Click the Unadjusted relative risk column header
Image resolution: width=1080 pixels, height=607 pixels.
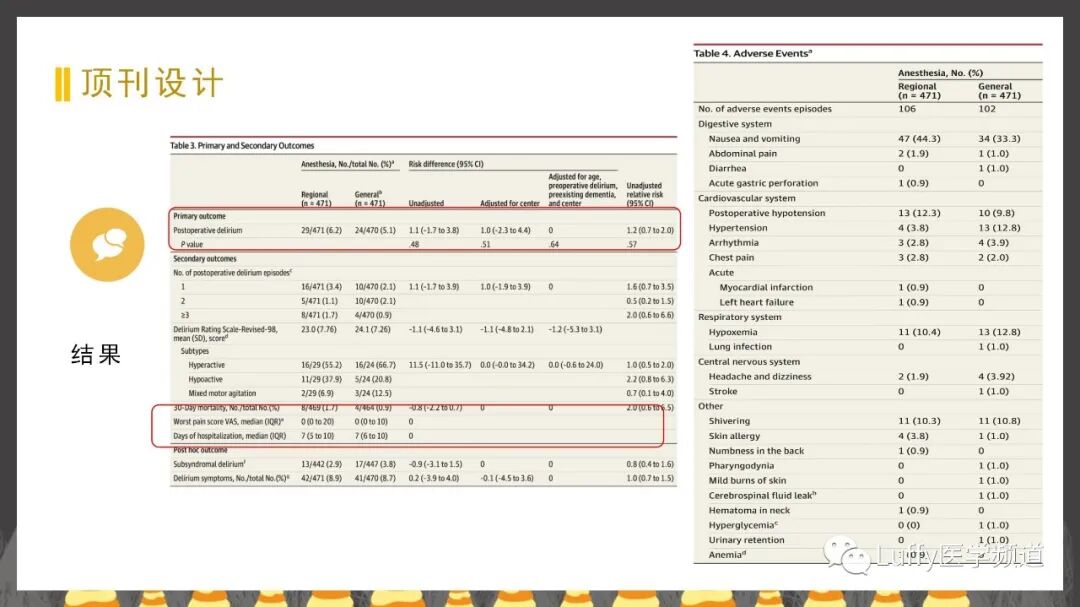[x=645, y=194]
